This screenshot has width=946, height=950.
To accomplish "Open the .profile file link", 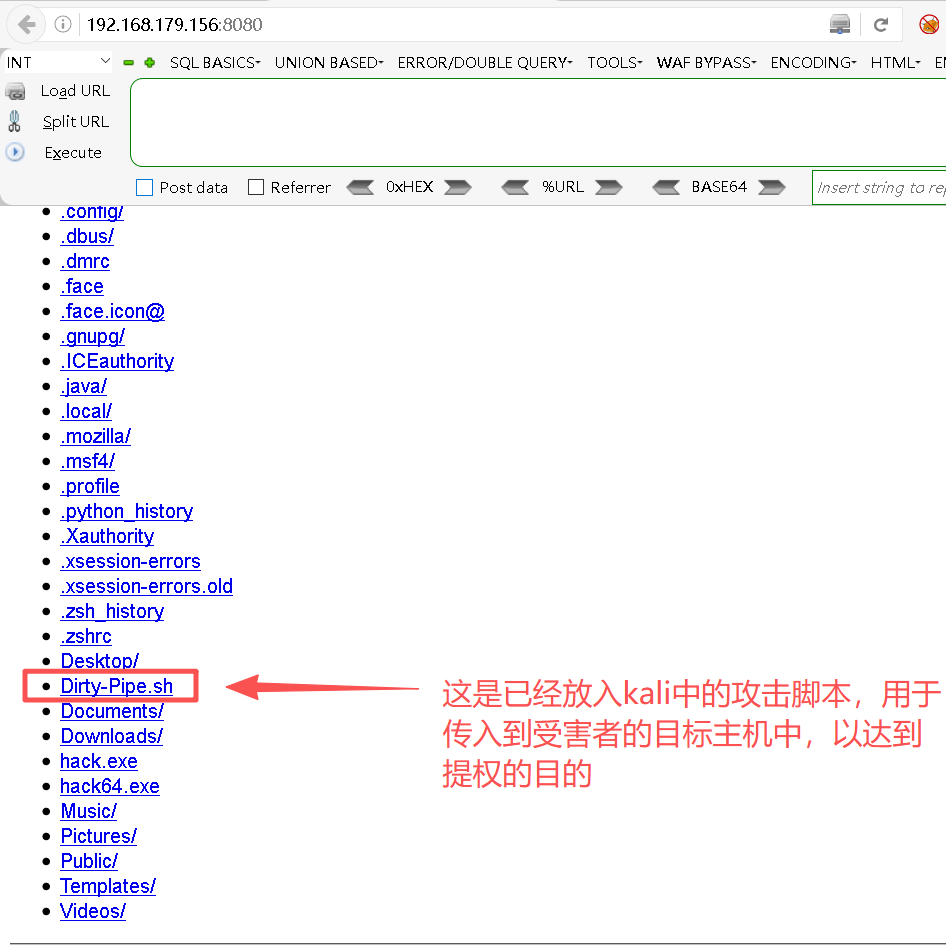I will (x=90, y=487).
